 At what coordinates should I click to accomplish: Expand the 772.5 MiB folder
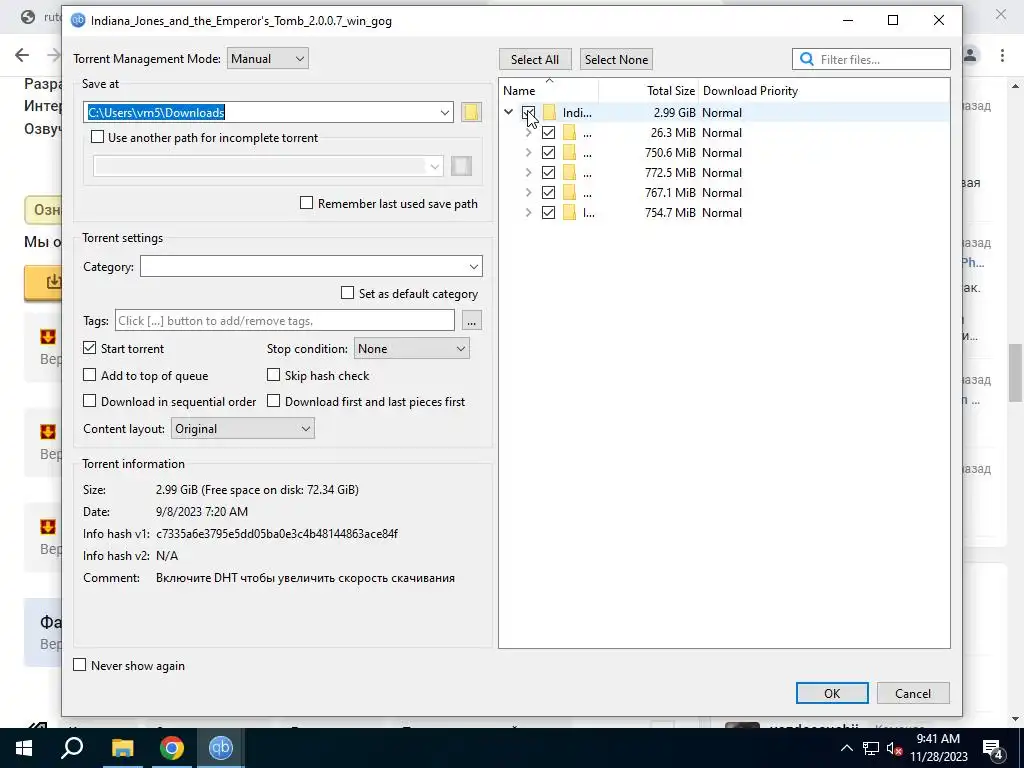tap(528, 172)
